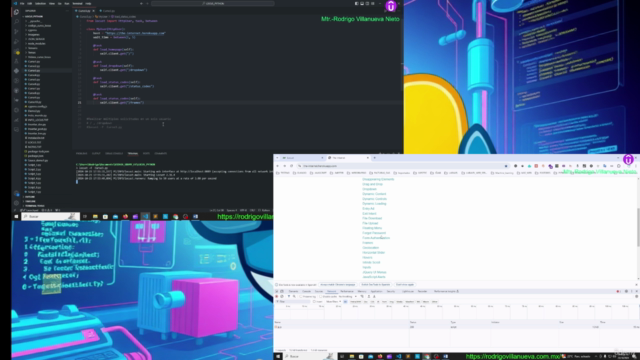Bookmark the page with the star icon
The width and height of the screenshot is (640, 360).
(x=506, y=166)
